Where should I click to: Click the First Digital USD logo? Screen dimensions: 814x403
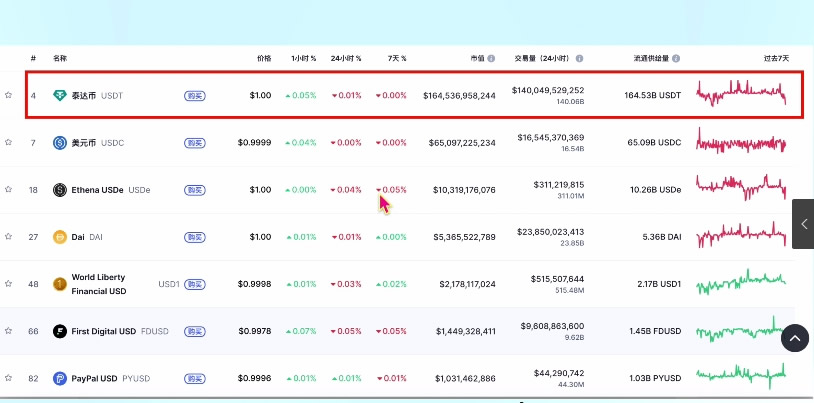pos(60,331)
